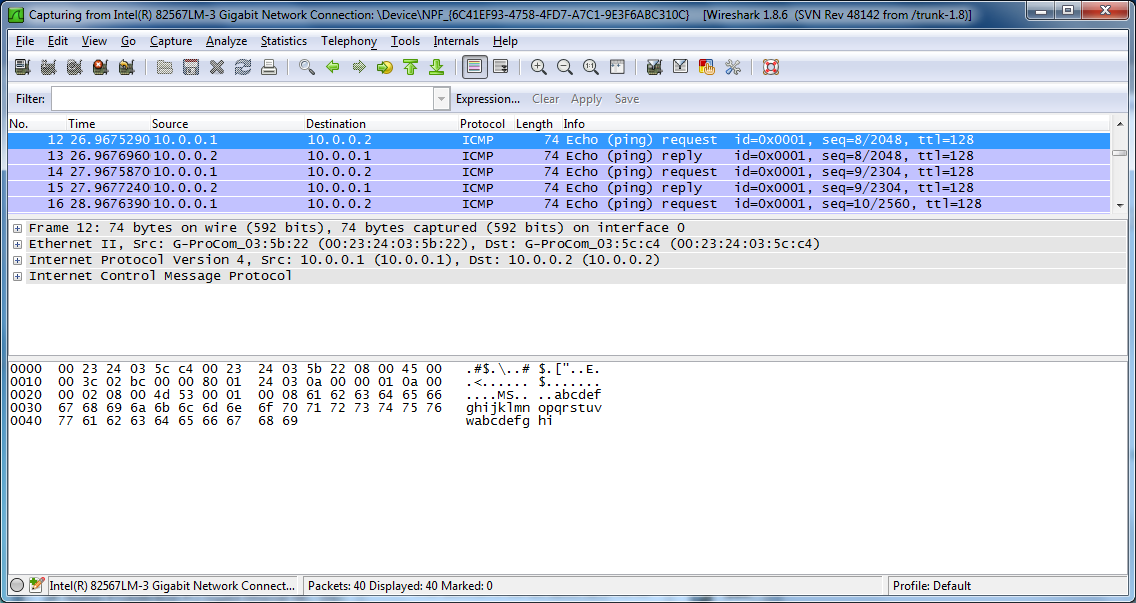Stop the running live capture
The height and width of the screenshot is (603, 1136).
coord(100,67)
